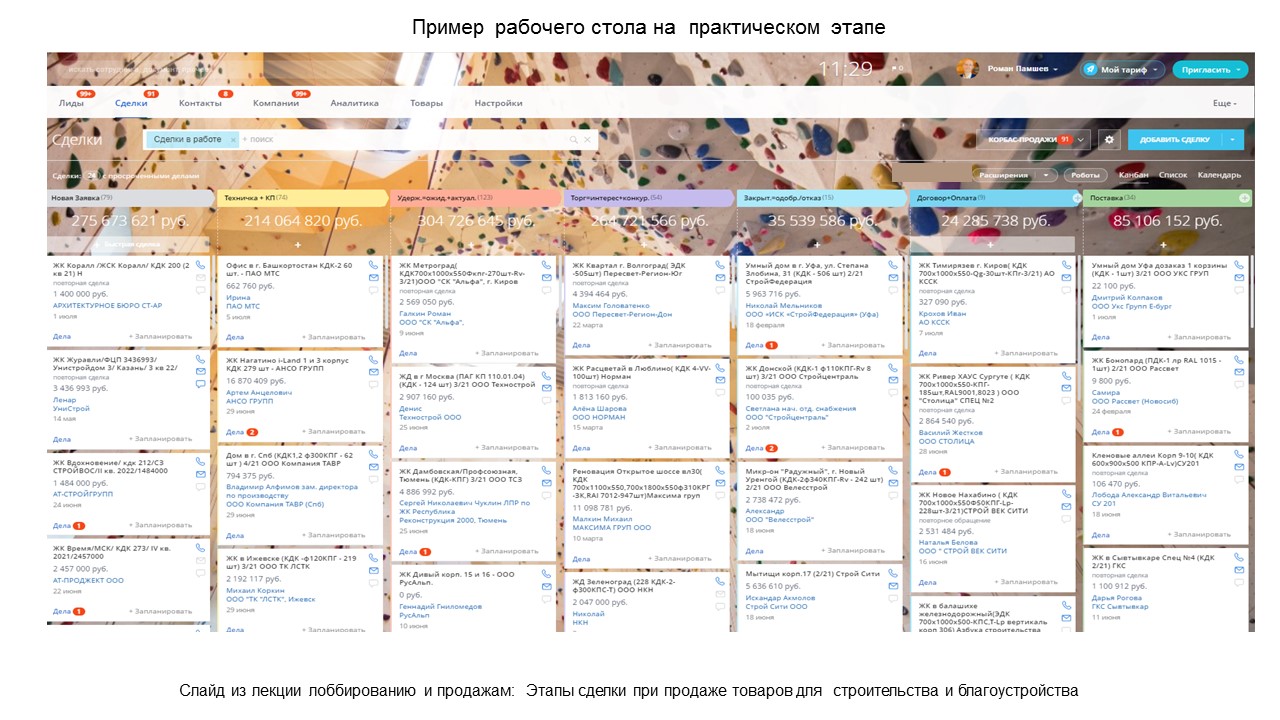
Task: Switch to Календарь view
Action: click(1219, 175)
